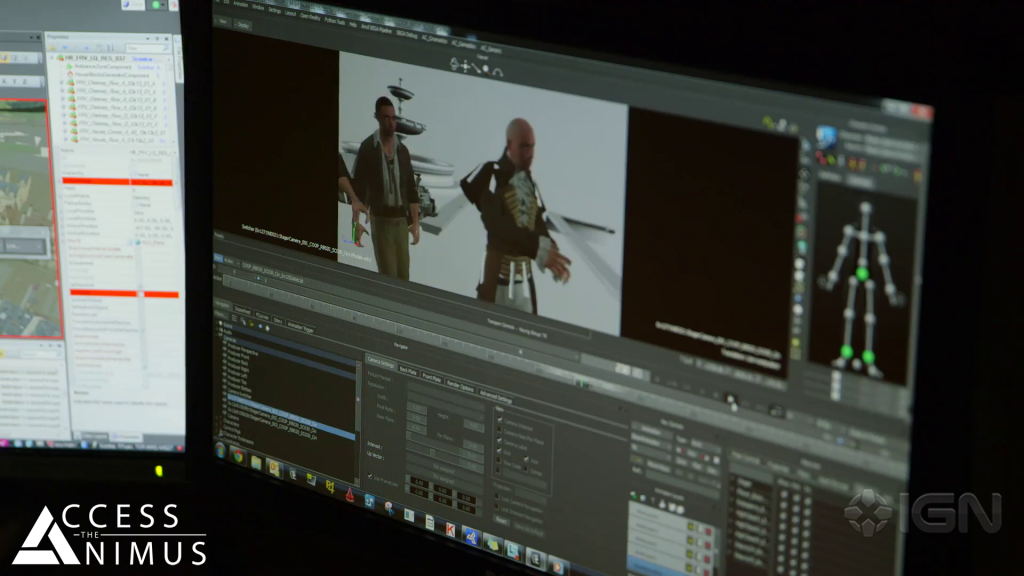
Task: Click the Windows Start orb button
Action: pyautogui.click(x=221, y=450)
